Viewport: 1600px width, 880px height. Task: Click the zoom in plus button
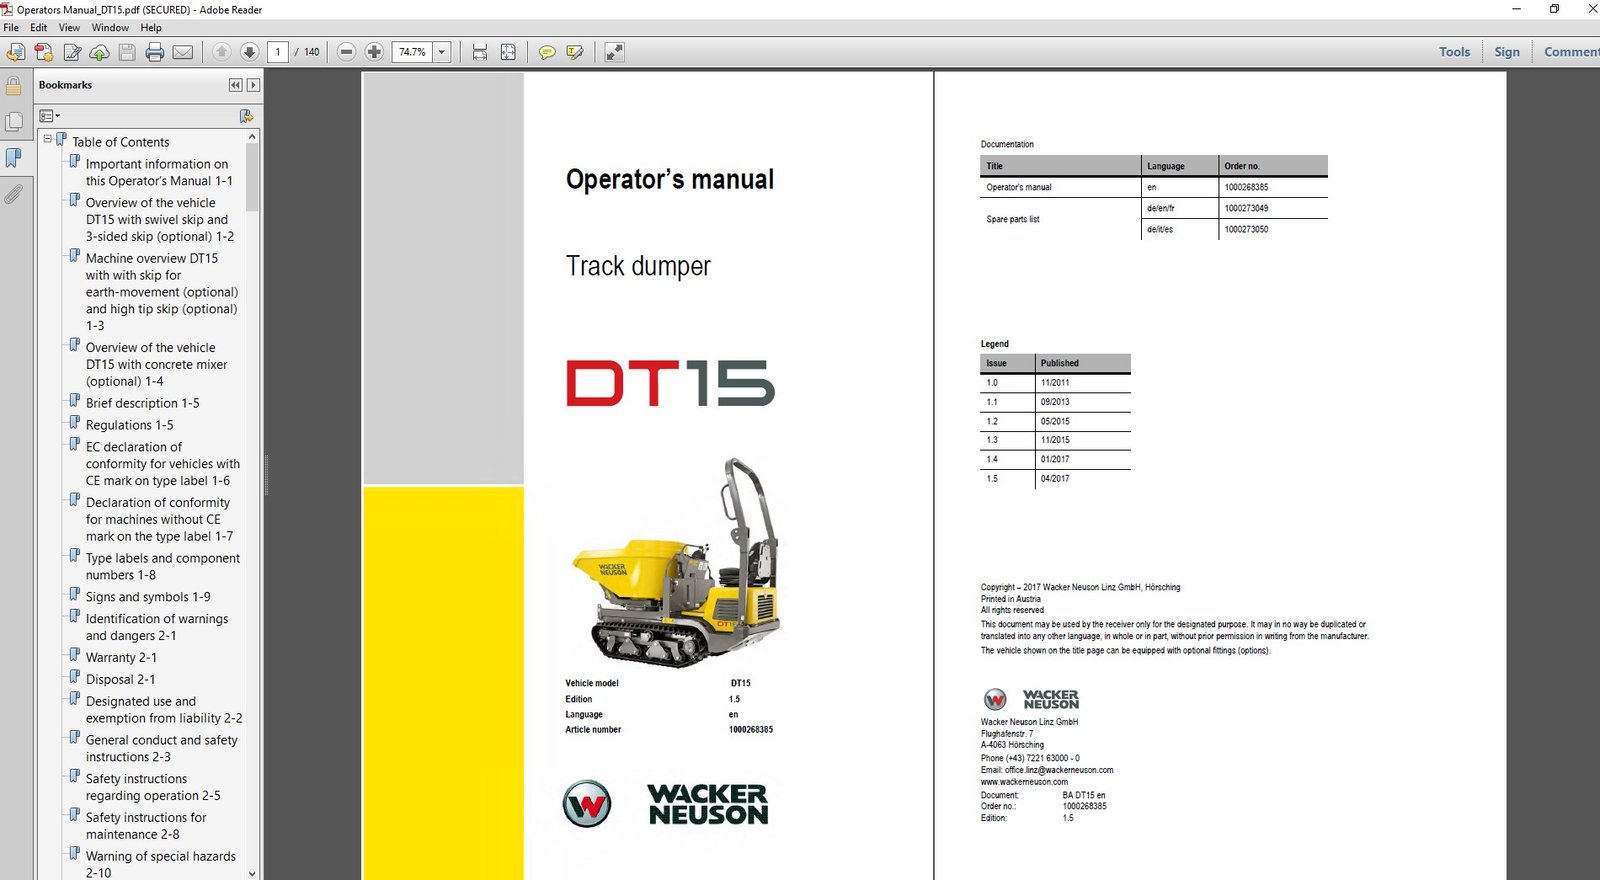pyautogui.click(x=374, y=52)
